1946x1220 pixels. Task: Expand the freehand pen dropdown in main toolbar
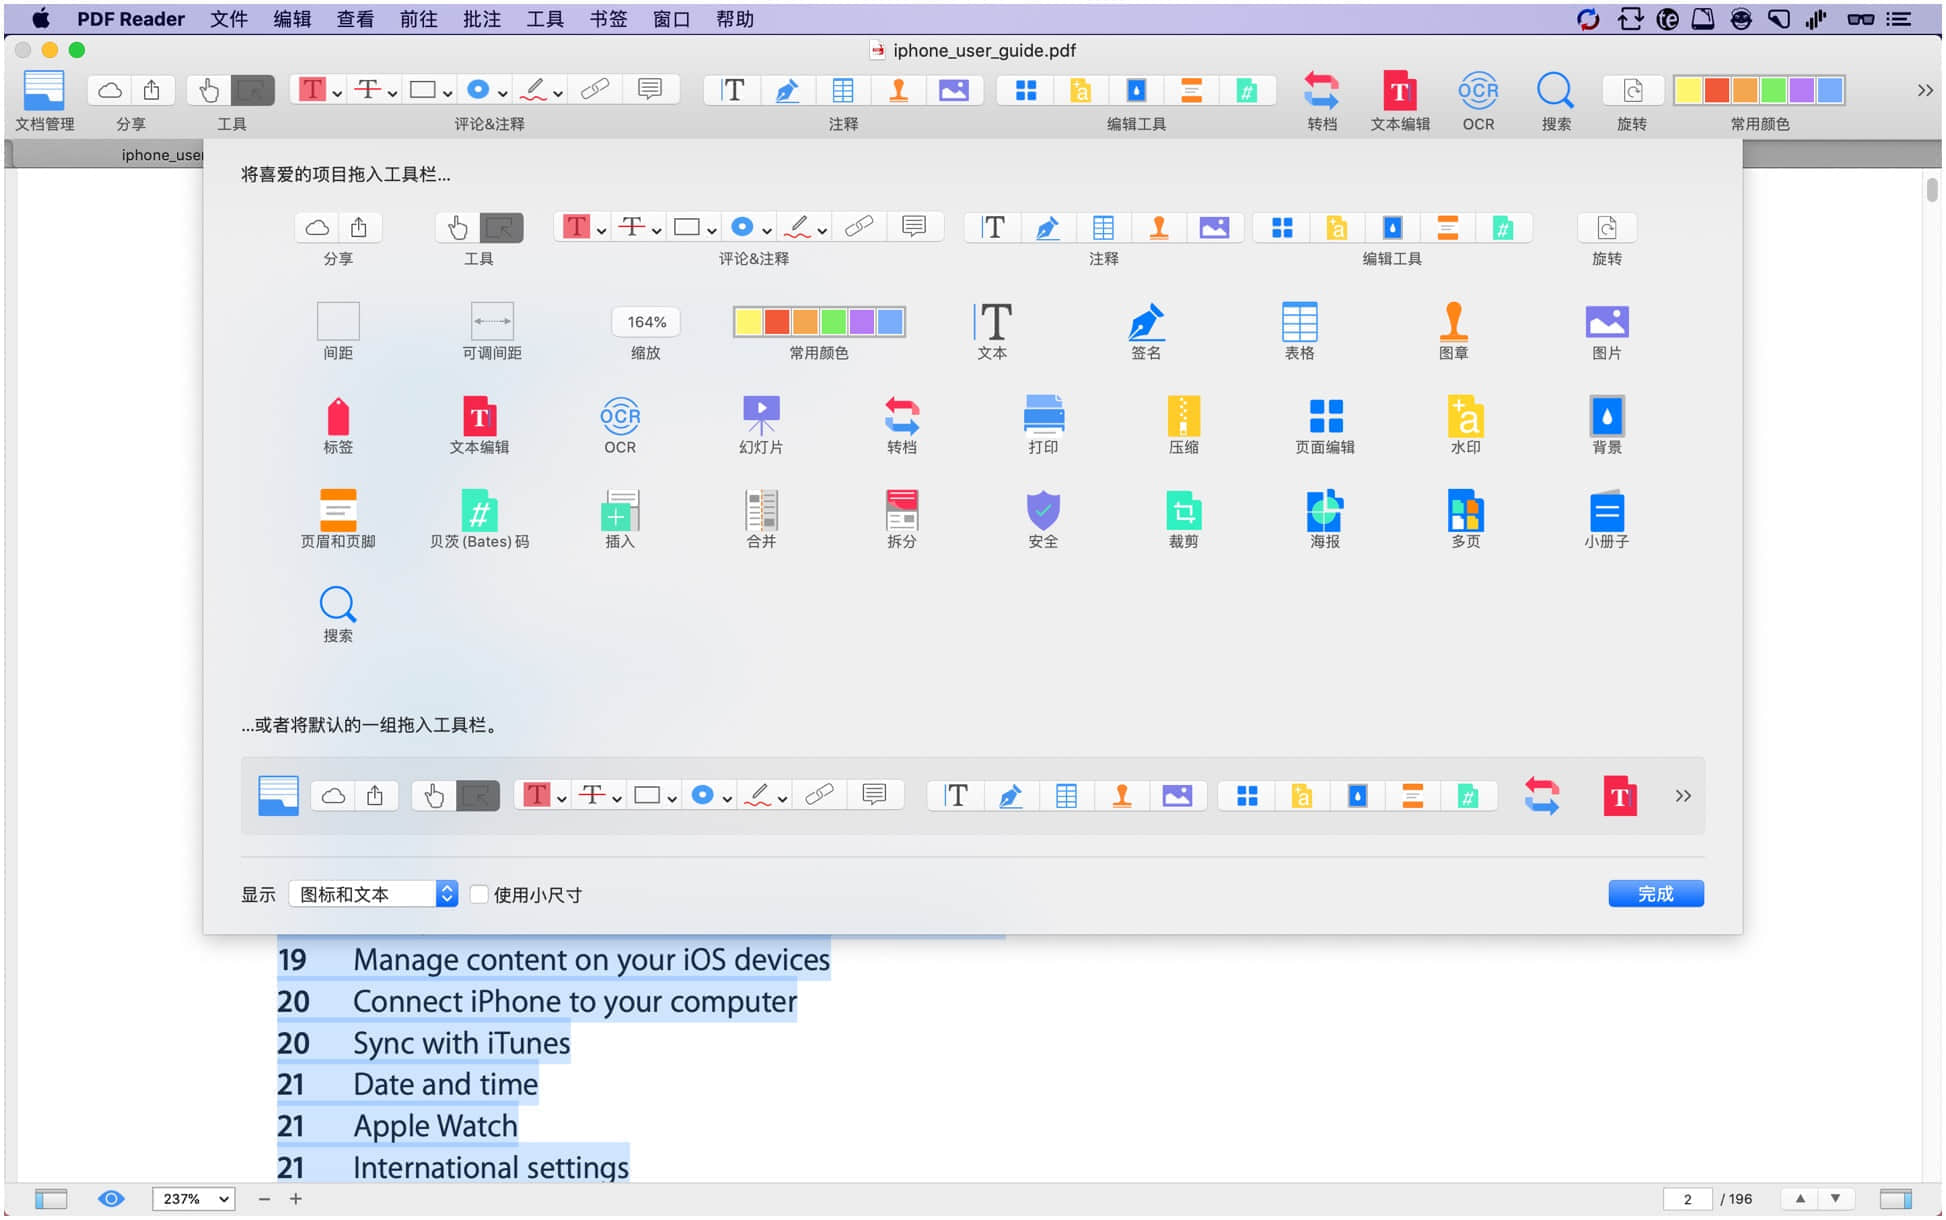click(x=557, y=93)
